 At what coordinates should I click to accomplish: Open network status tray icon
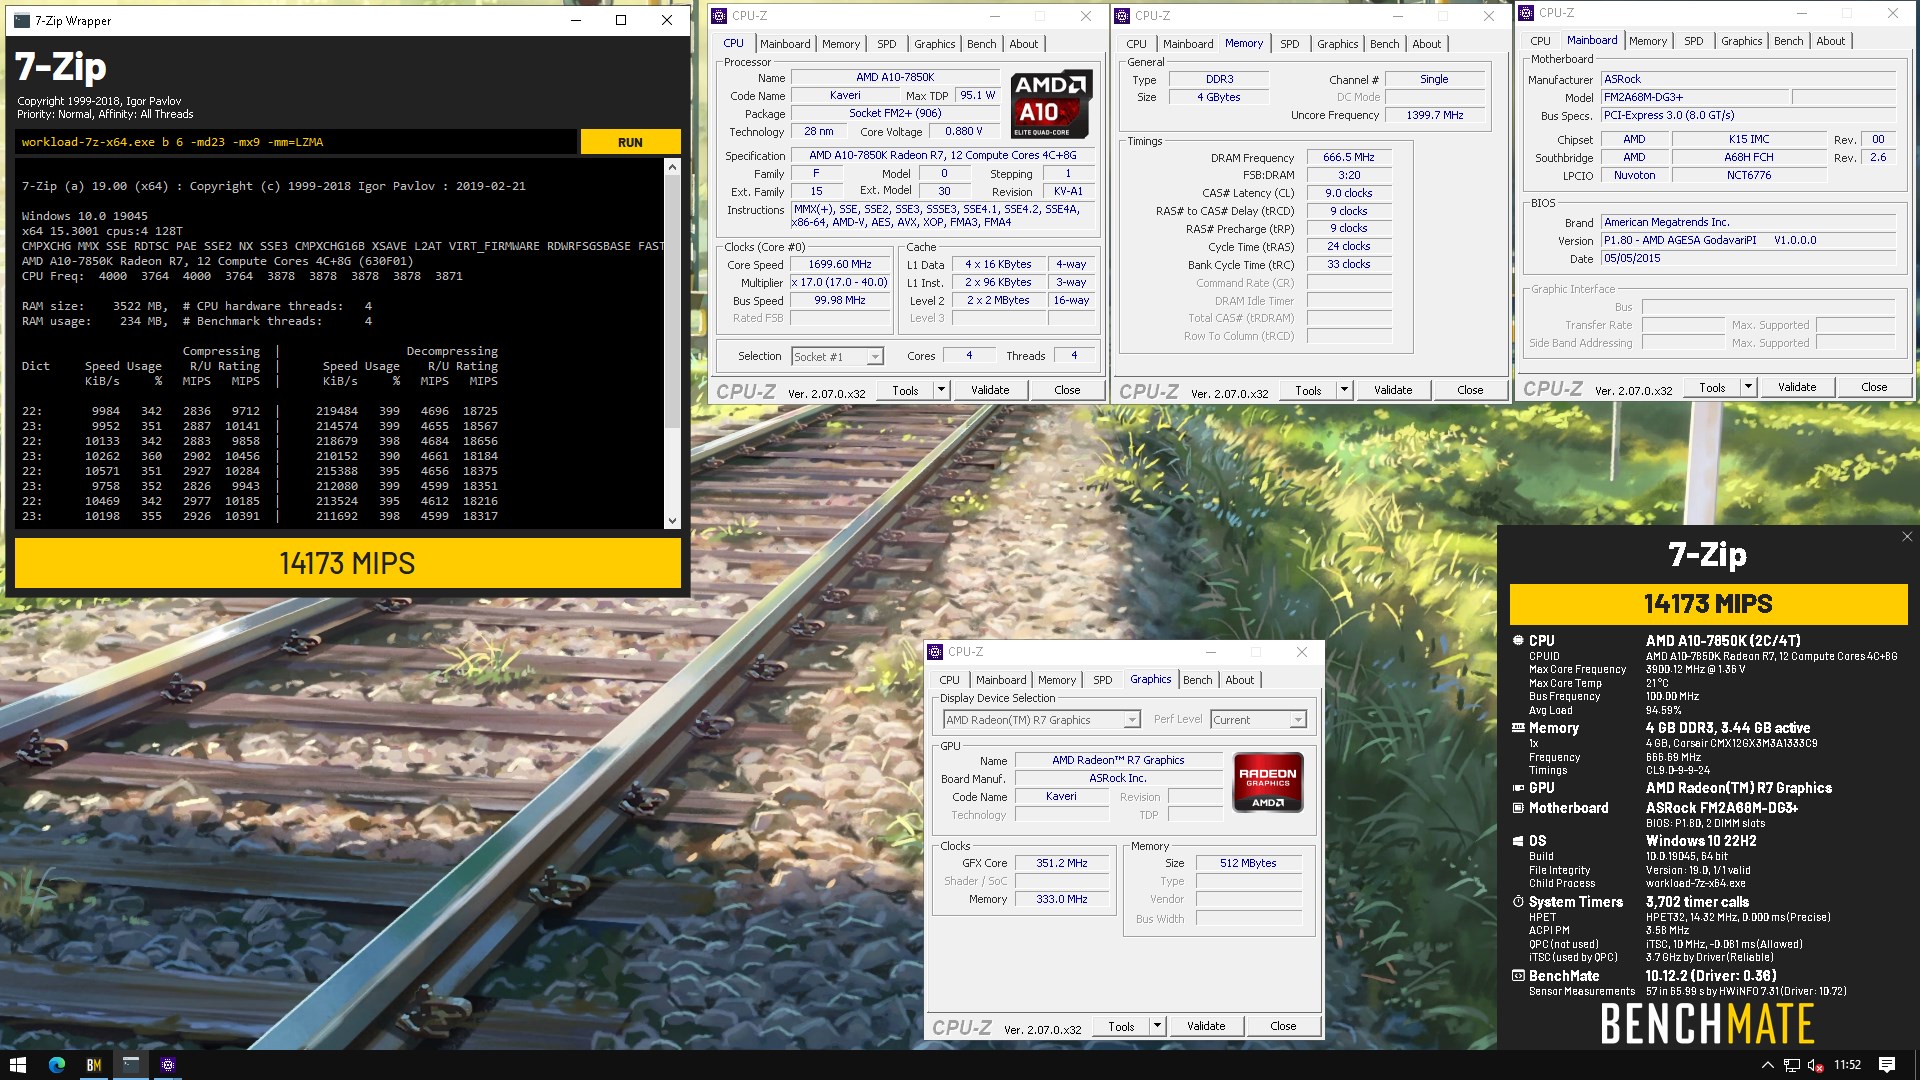(x=1792, y=1065)
